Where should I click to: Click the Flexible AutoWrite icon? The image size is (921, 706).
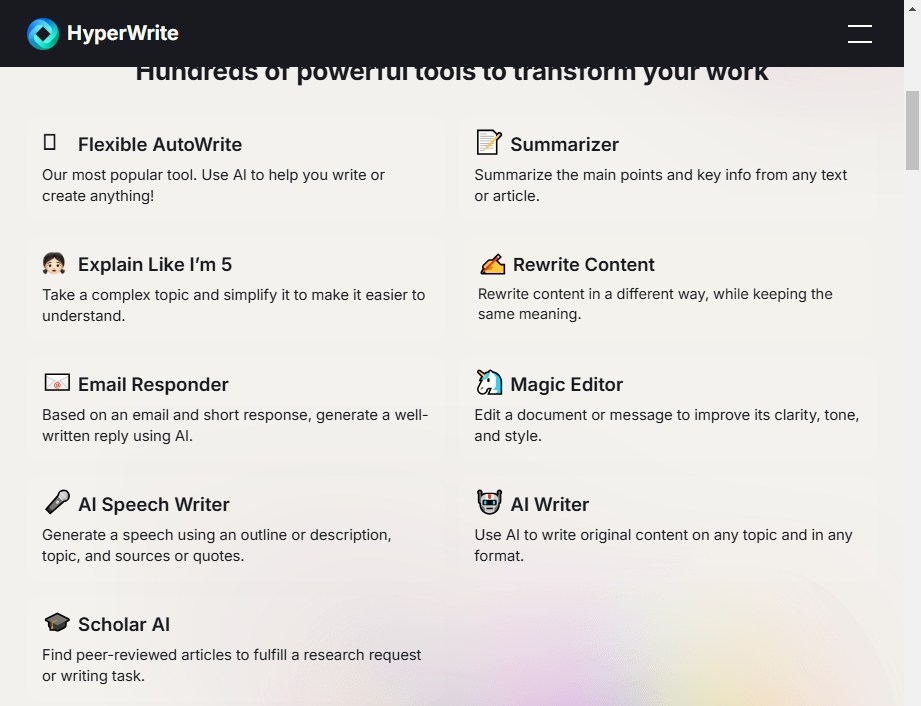[50, 142]
